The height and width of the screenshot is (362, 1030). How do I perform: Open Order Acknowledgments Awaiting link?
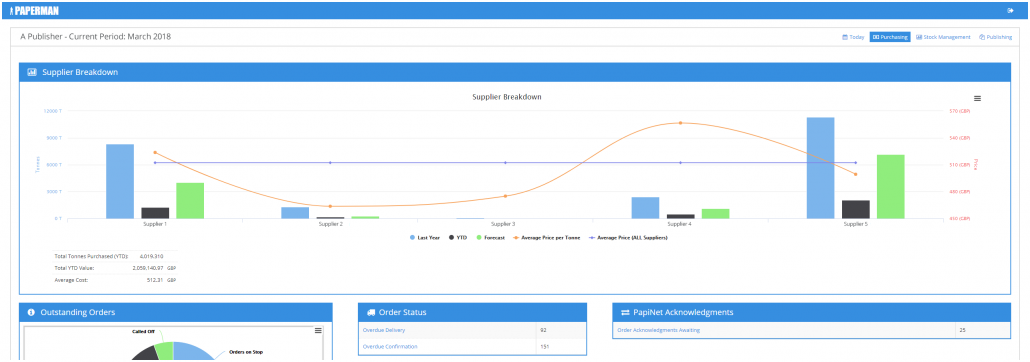[658, 330]
